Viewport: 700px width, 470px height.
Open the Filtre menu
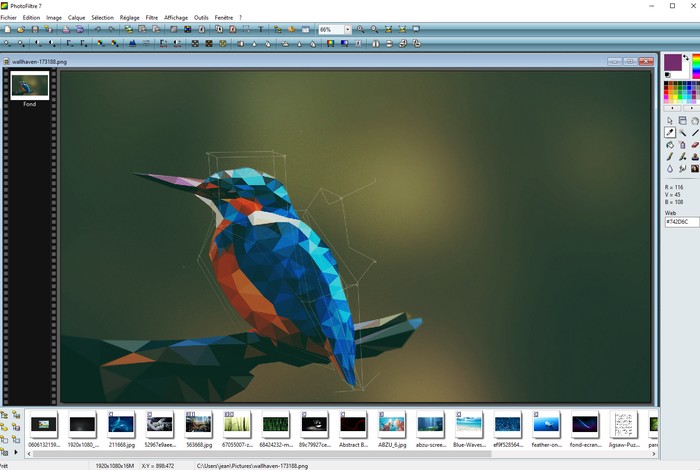pos(151,17)
